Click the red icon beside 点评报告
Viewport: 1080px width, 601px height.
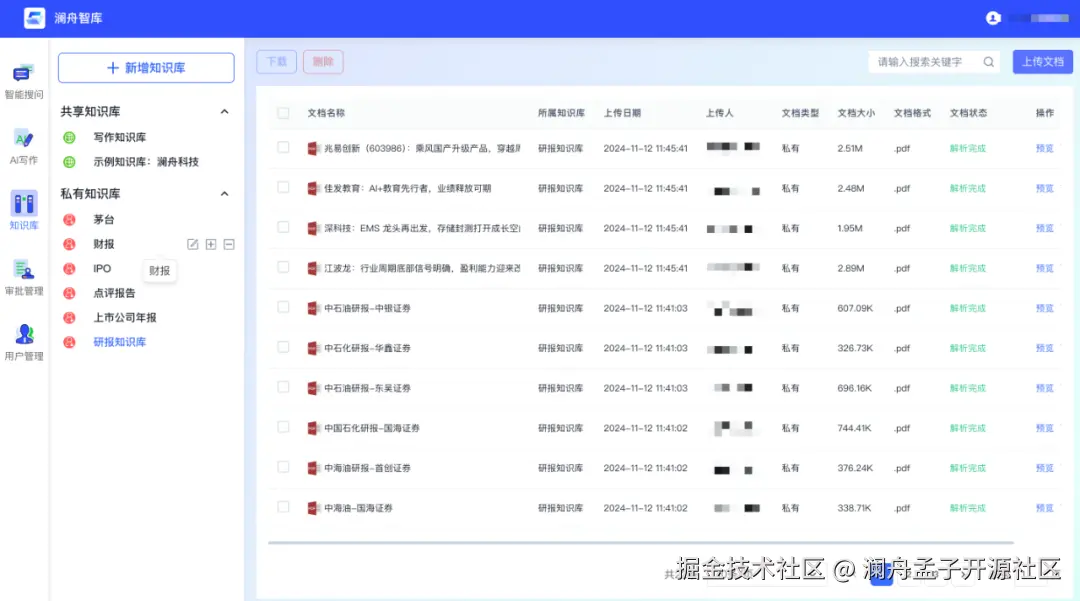coord(69,293)
